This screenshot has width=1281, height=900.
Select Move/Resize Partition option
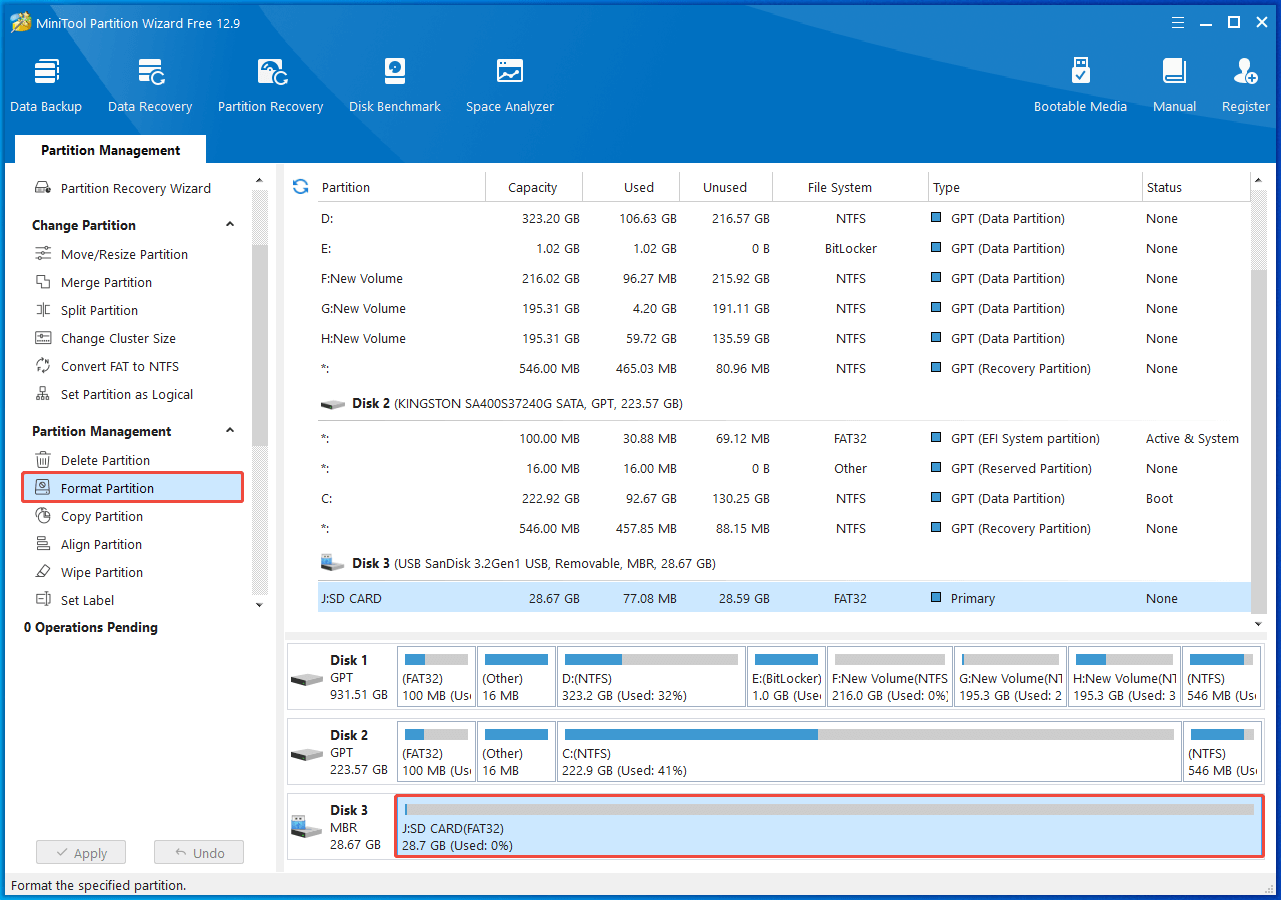point(124,254)
